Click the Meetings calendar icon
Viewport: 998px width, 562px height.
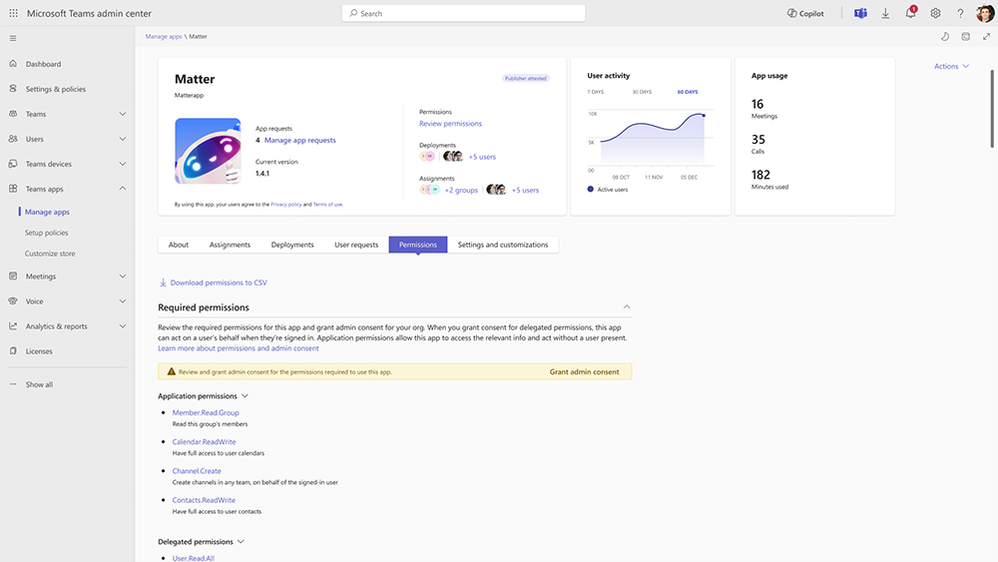pyautogui.click(x=13, y=276)
